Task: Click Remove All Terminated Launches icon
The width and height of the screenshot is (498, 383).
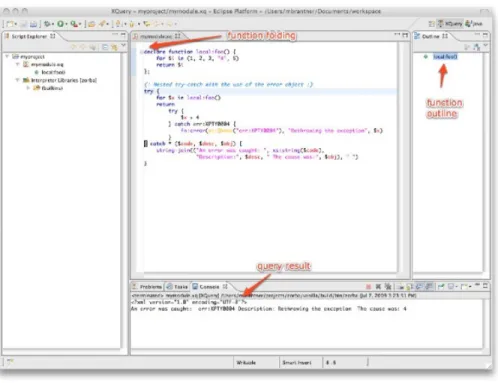Action: (x=388, y=286)
